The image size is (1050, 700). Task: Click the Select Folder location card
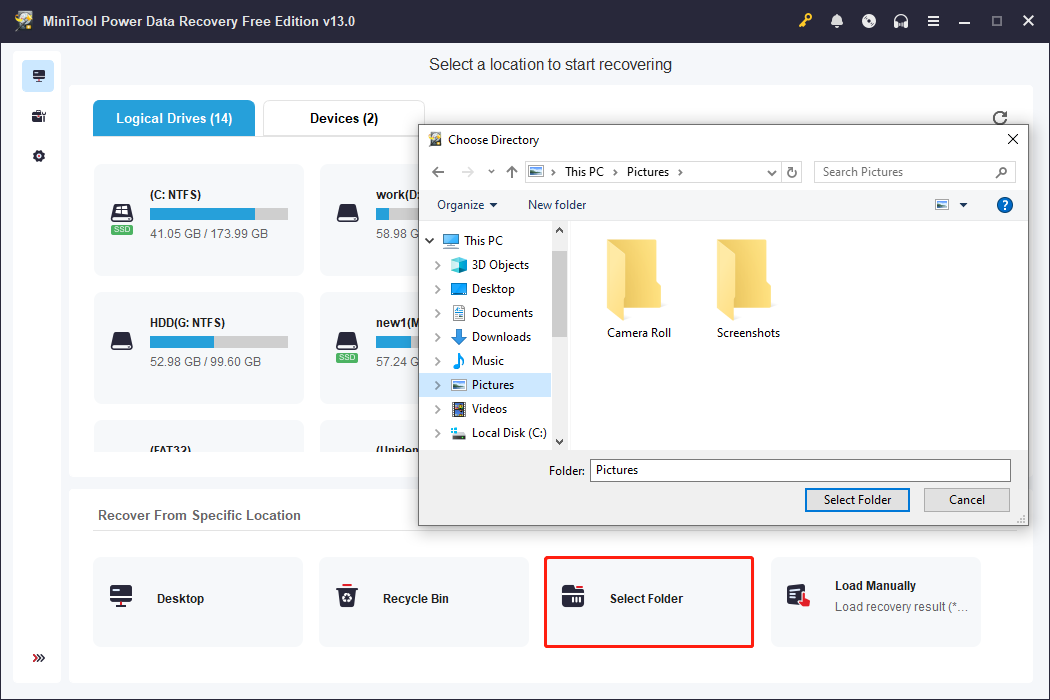[649, 602]
